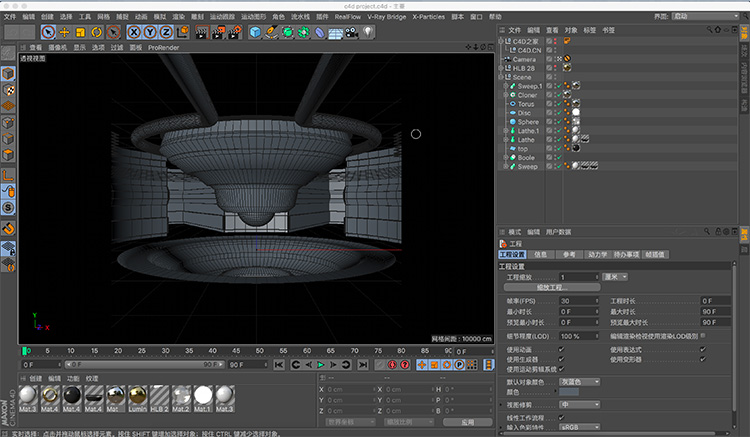Toggle the coordinate system cube icon
This screenshot has height=437, width=750.
pyautogui.click(x=183, y=32)
